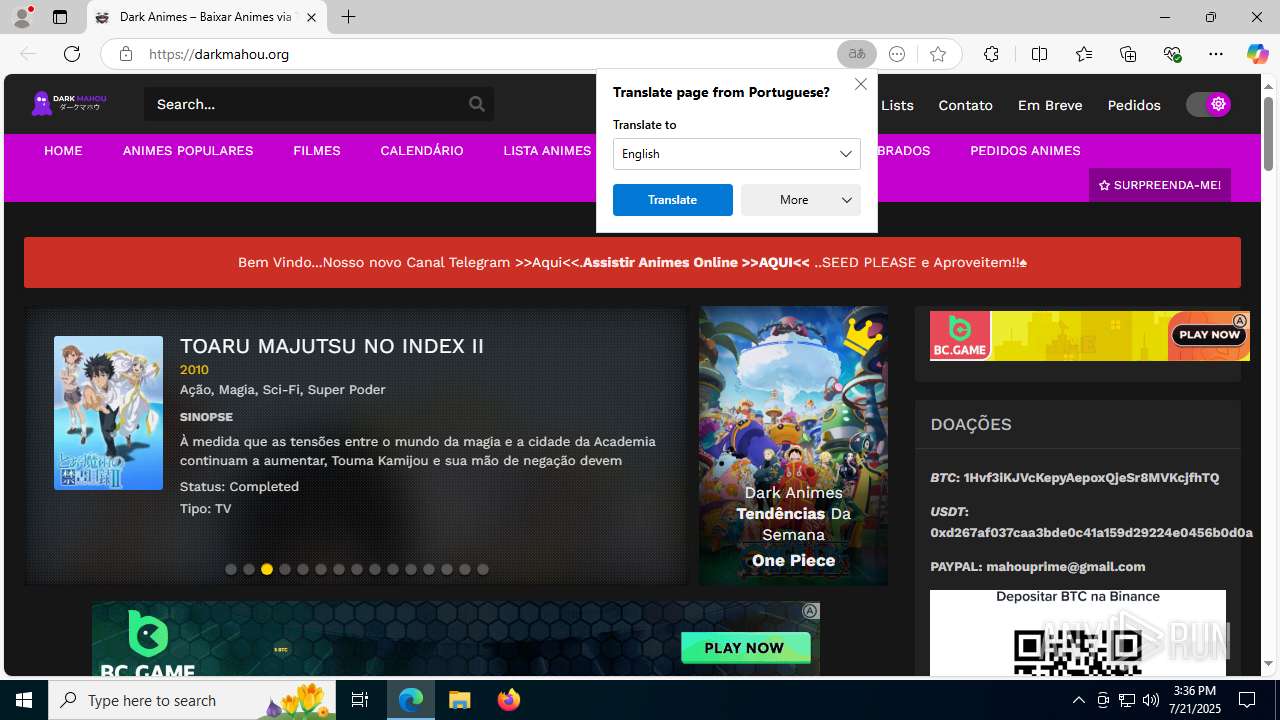Screen dimensions: 1280x720
Task: Click the blue Translate button
Action: point(673,200)
